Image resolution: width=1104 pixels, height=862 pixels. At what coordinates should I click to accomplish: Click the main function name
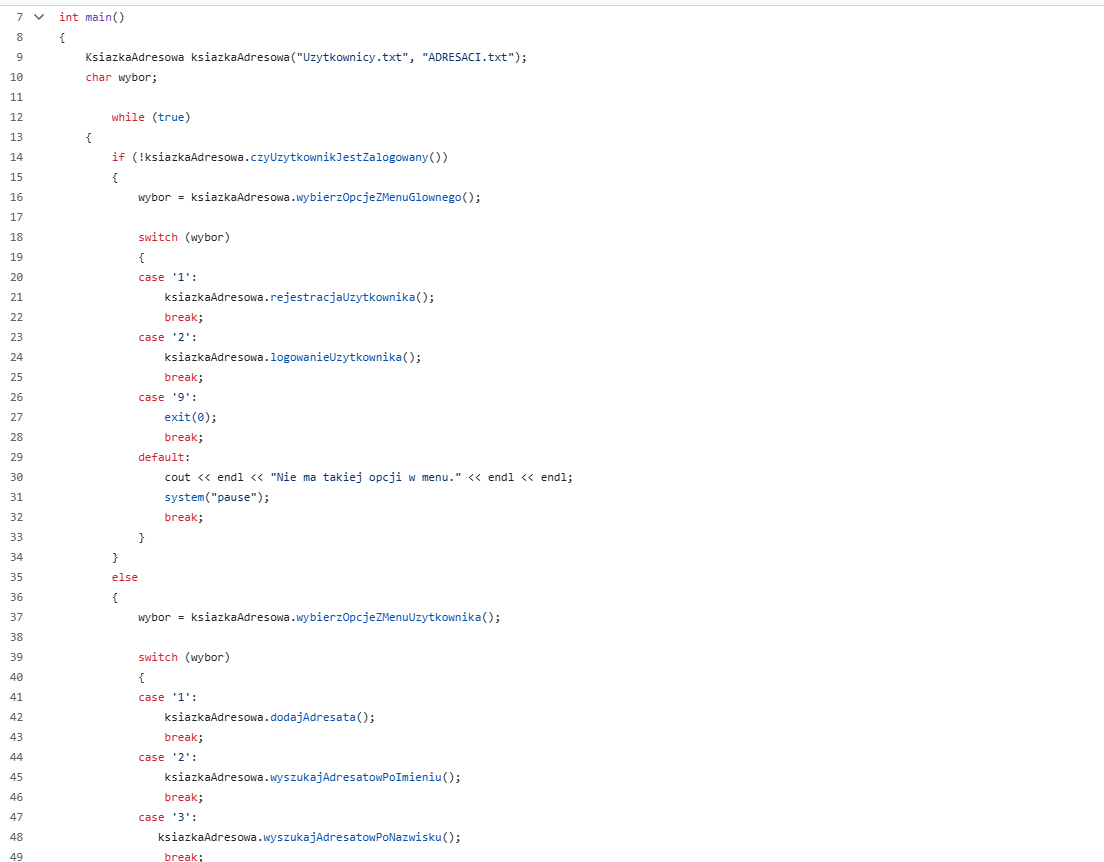99,17
